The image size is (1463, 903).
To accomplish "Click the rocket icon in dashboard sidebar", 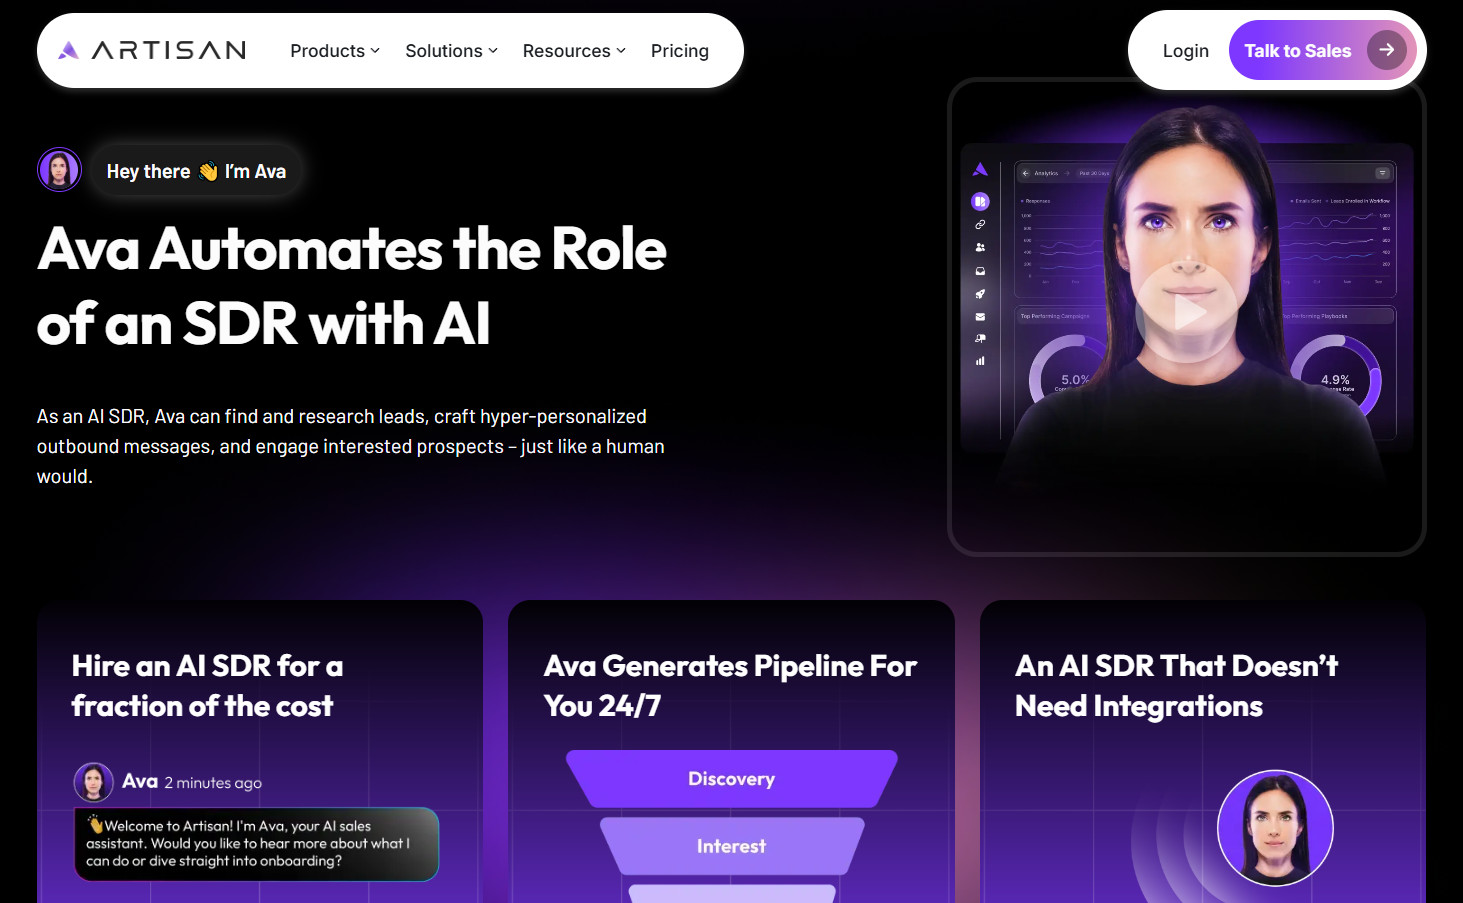I will tap(980, 294).
